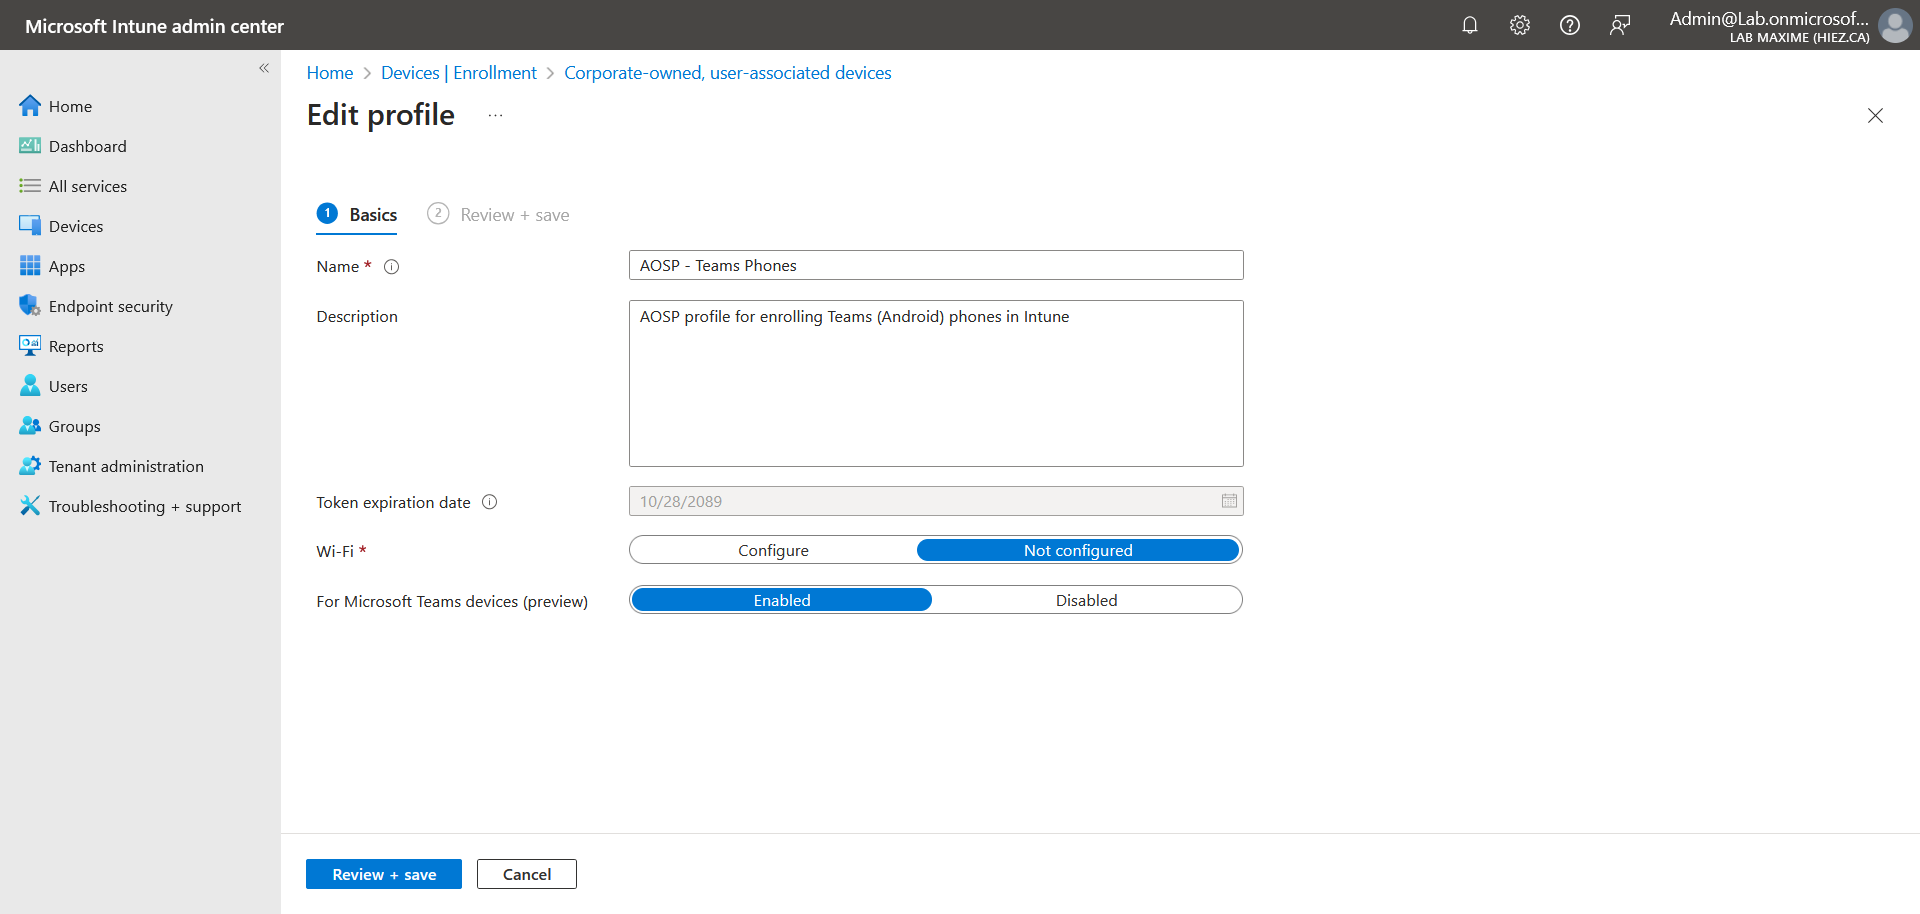This screenshot has width=1920, height=914.
Task: Click Token expiration date info icon
Action: point(490,502)
